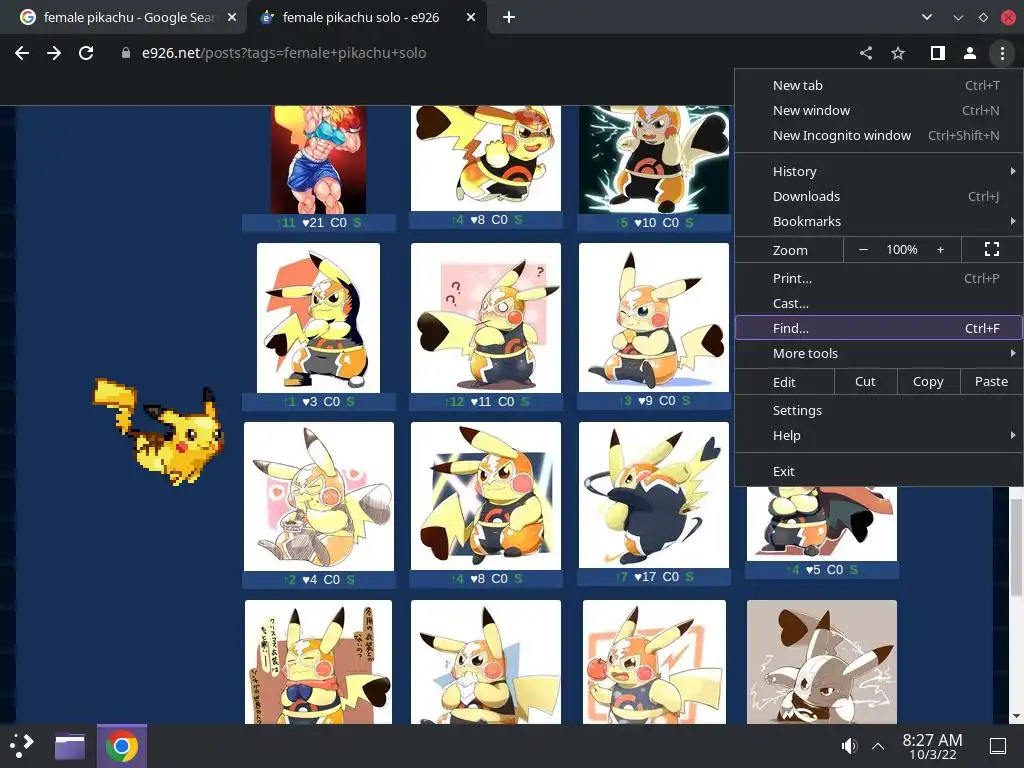Select Find... in the menu
This screenshot has height=768, width=1024.
click(x=879, y=328)
